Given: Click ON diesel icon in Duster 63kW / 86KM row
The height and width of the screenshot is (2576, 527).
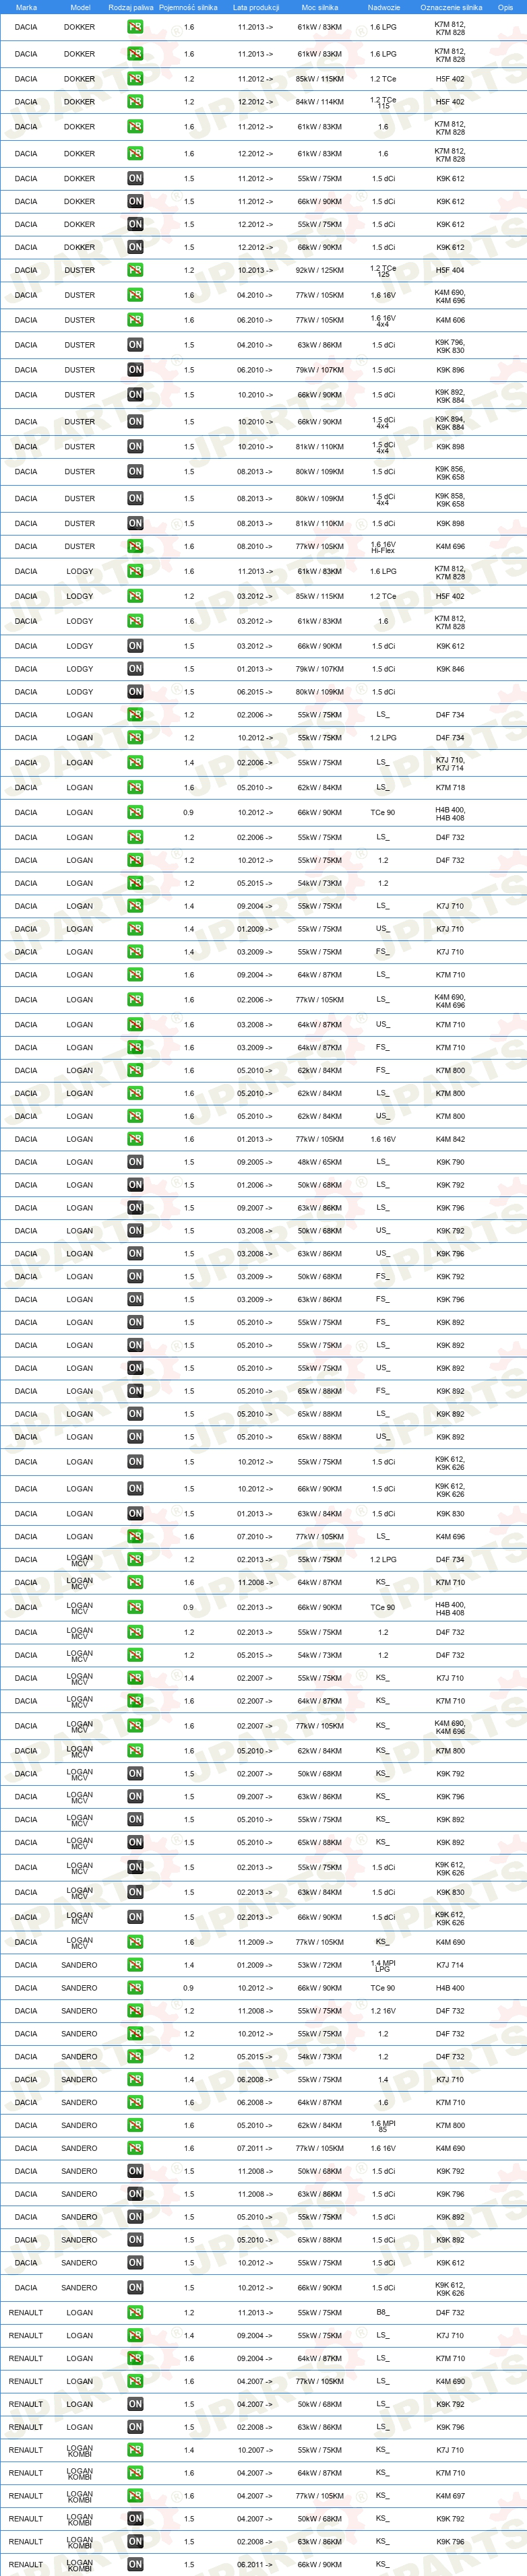Looking at the screenshot, I should 135,345.
